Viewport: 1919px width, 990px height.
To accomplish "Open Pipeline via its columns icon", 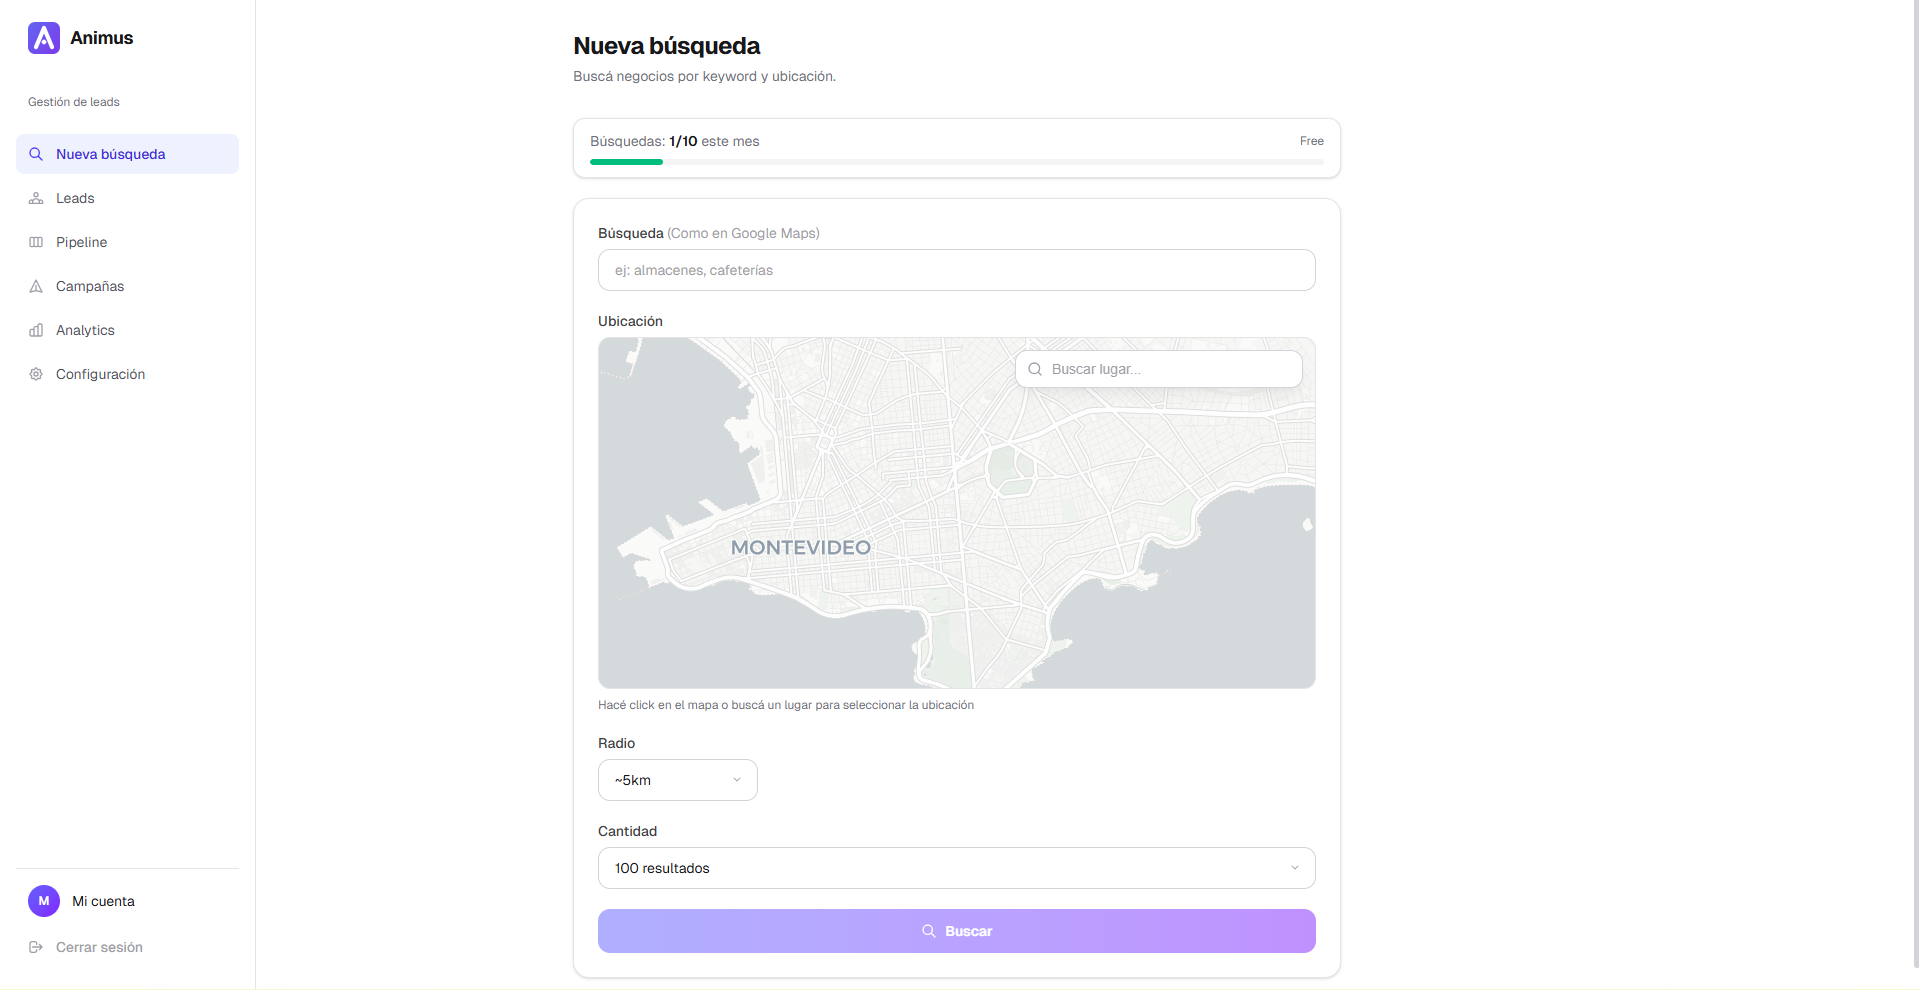I will tap(36, 242).
